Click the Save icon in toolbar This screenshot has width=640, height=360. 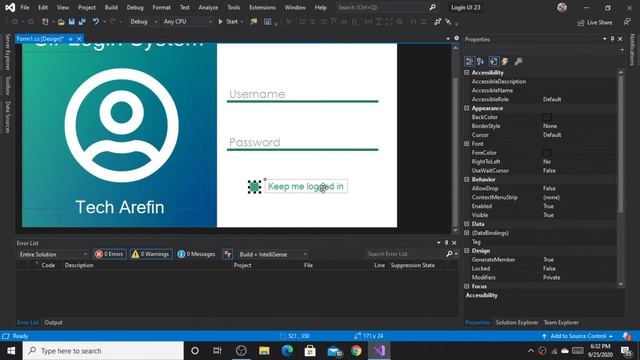pyautogui.click(x=71, y=22)
